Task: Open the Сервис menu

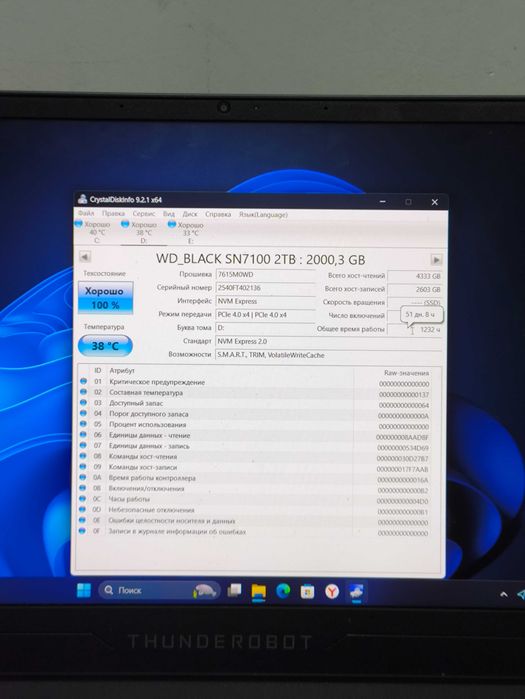Action: 144,214
